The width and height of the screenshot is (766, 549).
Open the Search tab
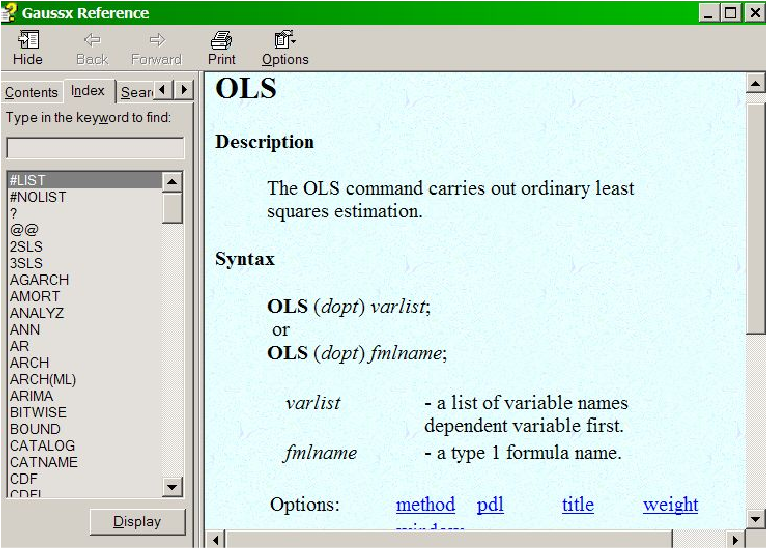pos(137,92)
